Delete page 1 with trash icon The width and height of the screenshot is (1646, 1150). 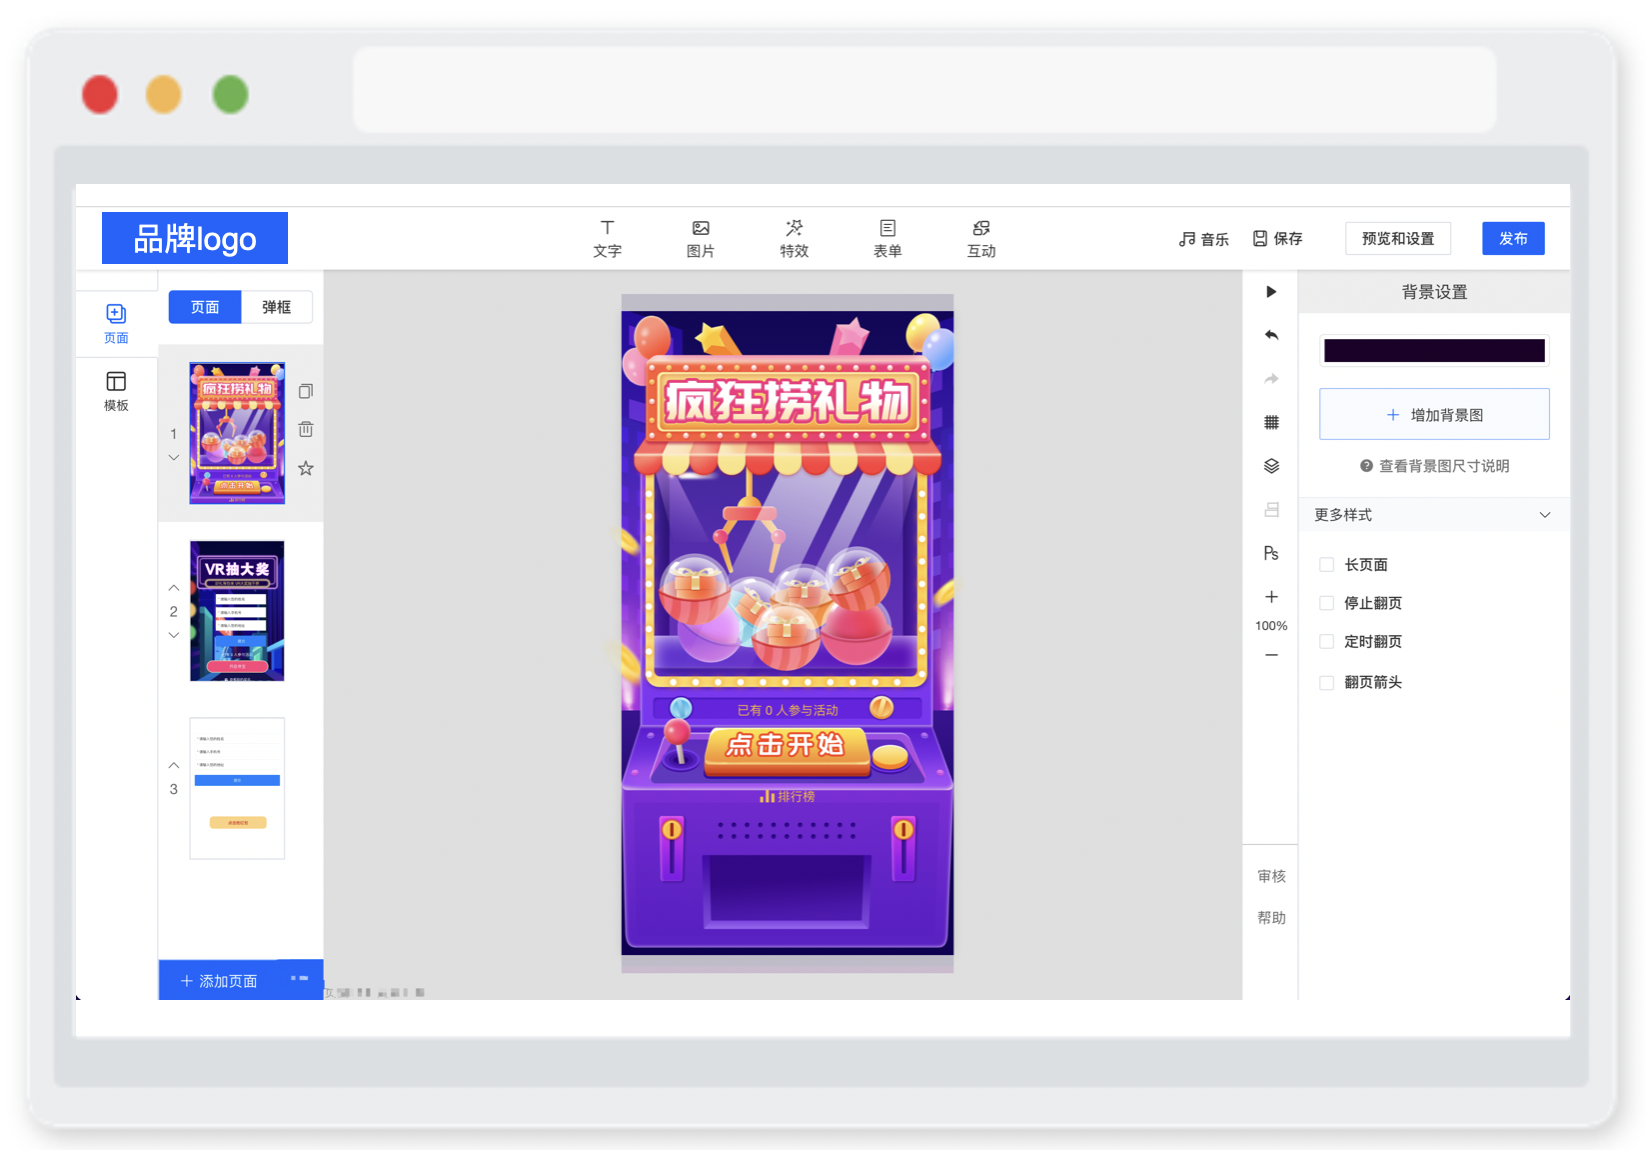click(306, 429)
